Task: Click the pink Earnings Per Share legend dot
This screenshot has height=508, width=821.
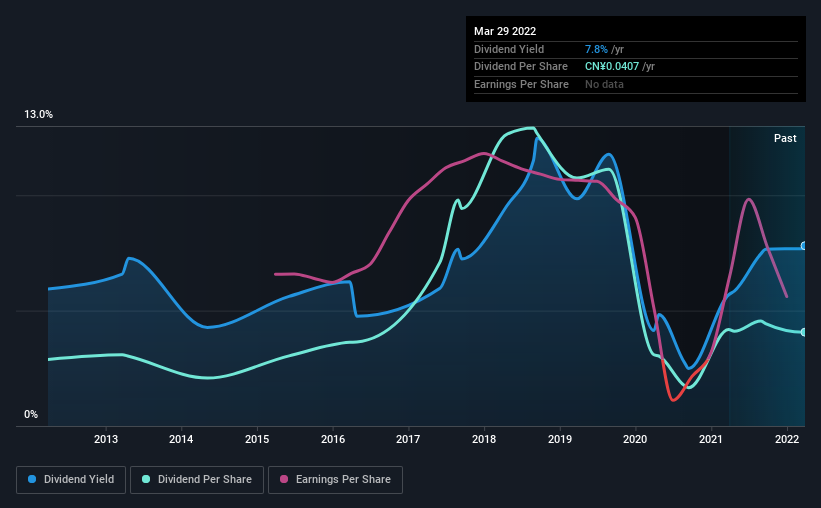Action: pyautogui.click(x=284, y=479)
